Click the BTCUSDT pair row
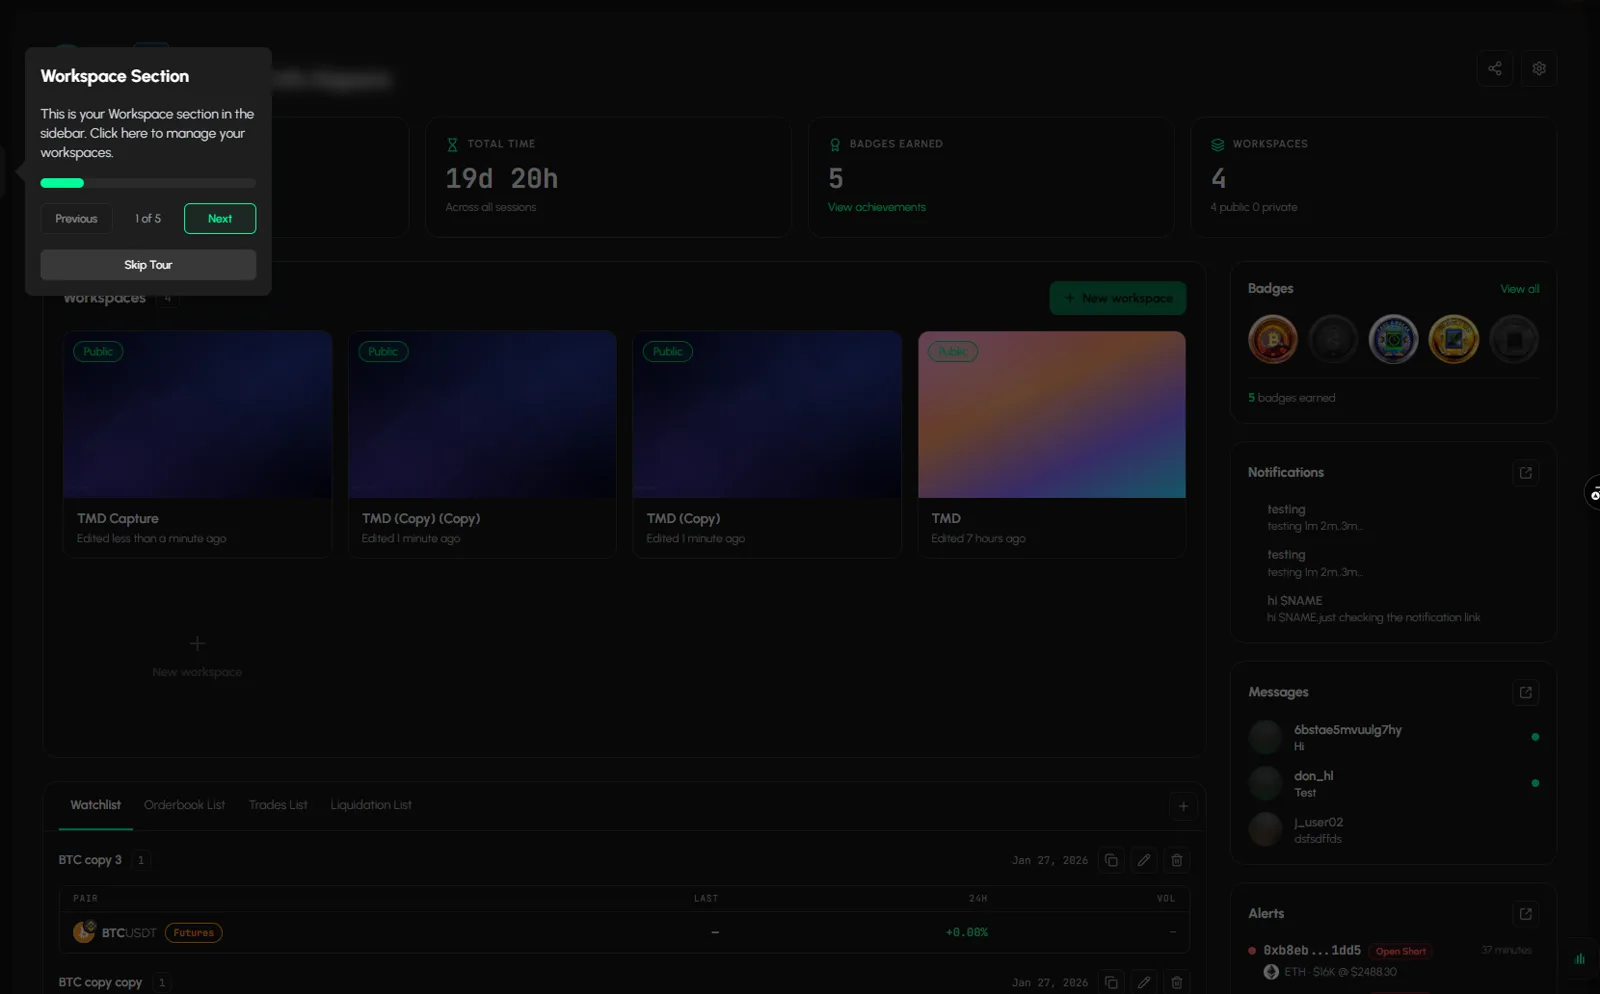Viewport: 1600px width, 994px height. (x=624, y=933)
